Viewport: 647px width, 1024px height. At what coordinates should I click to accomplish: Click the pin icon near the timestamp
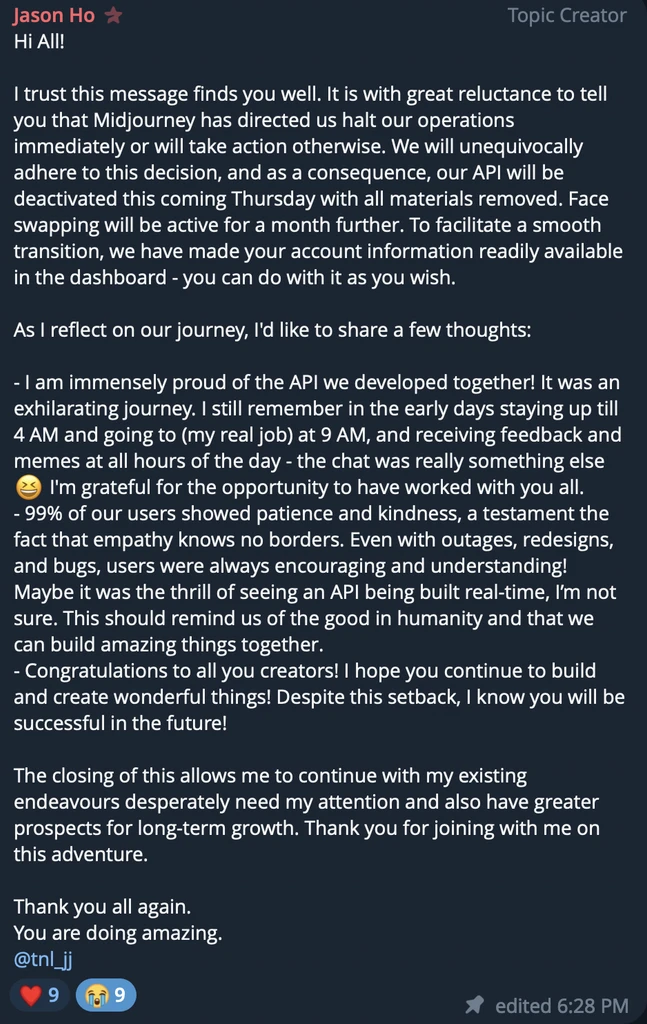pyautogui.click(x=475, y=1004)
